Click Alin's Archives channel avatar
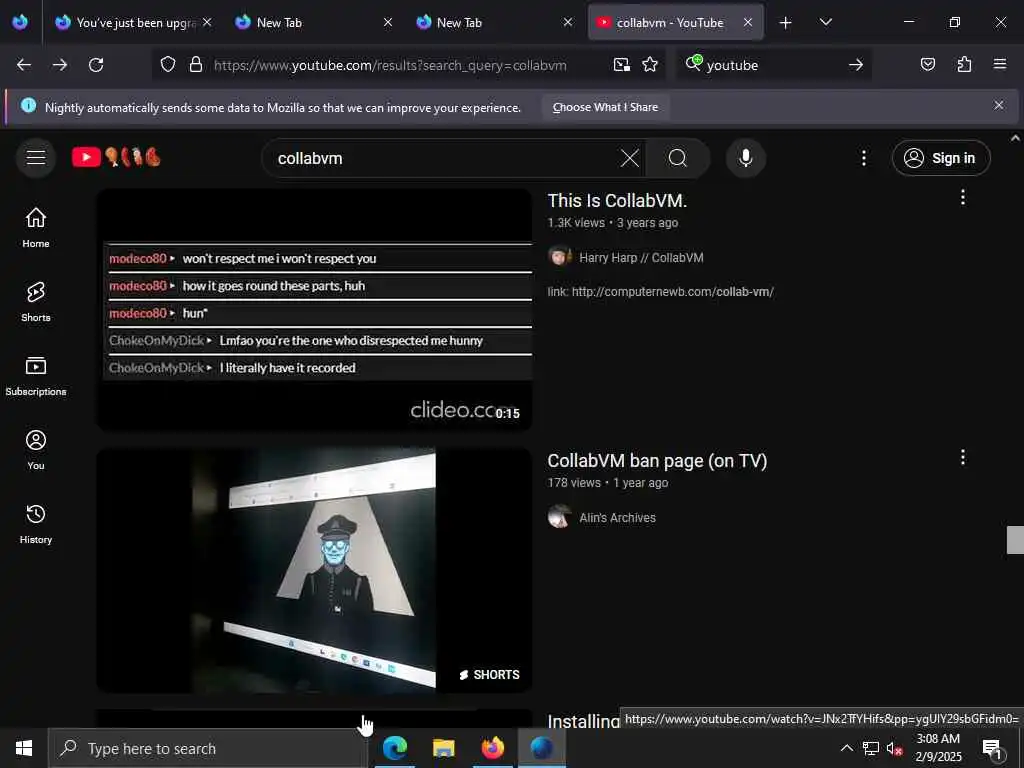1024x768 pixels. coord(560,517)
